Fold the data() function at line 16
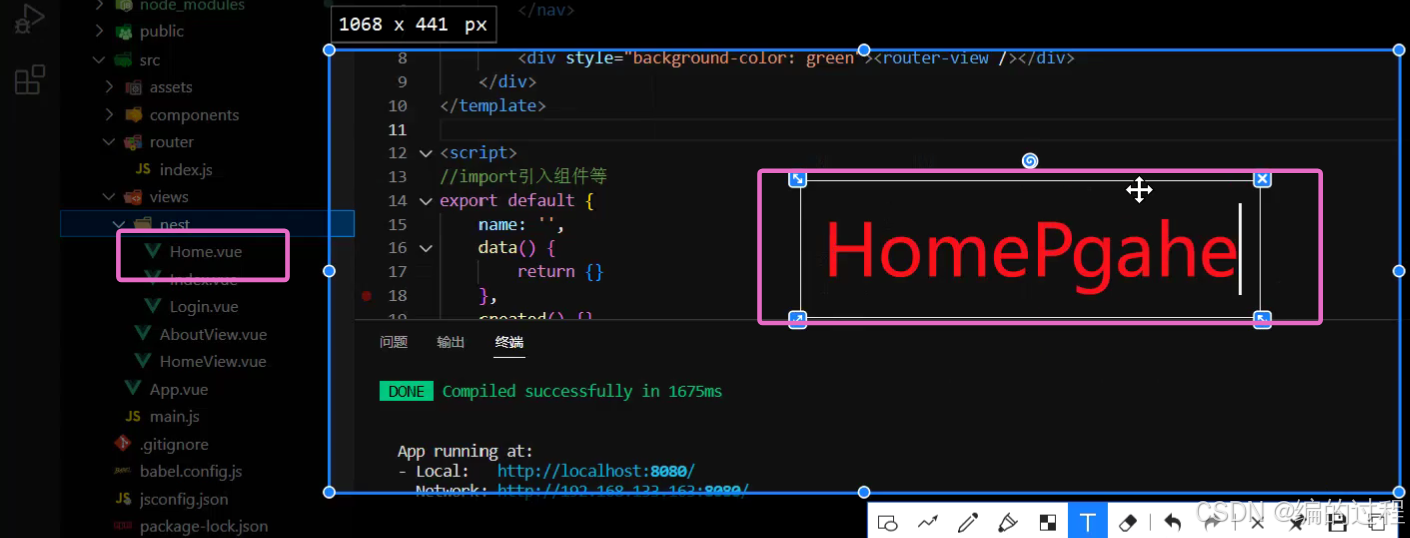This screenshot has width=1410, height=538. [x=427, y=248]
